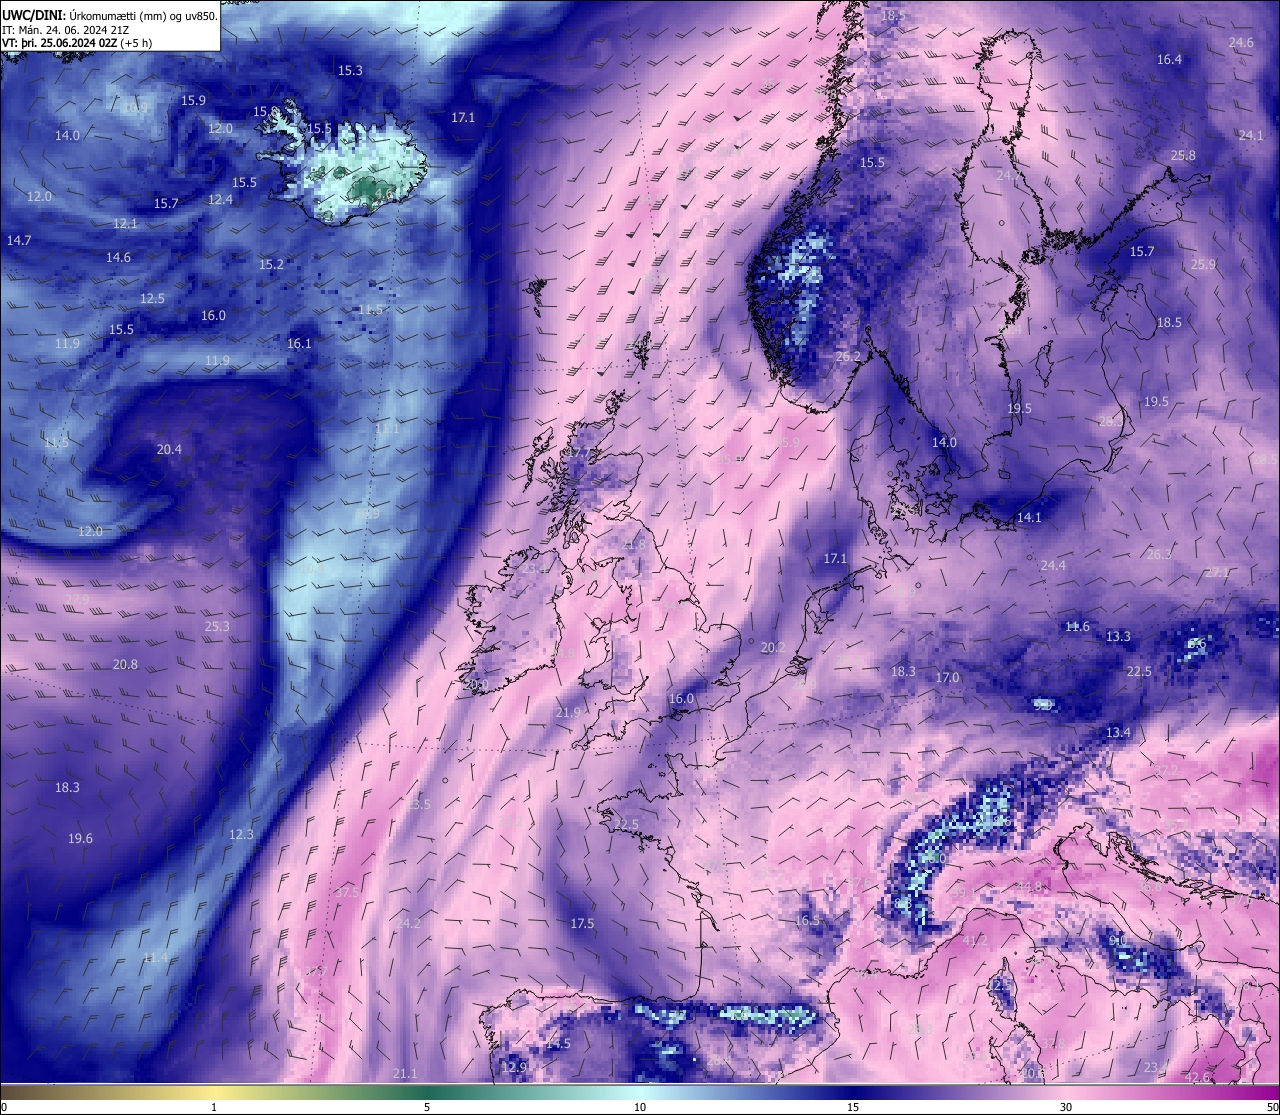Click the 24.4 value label

(1053, 566)
